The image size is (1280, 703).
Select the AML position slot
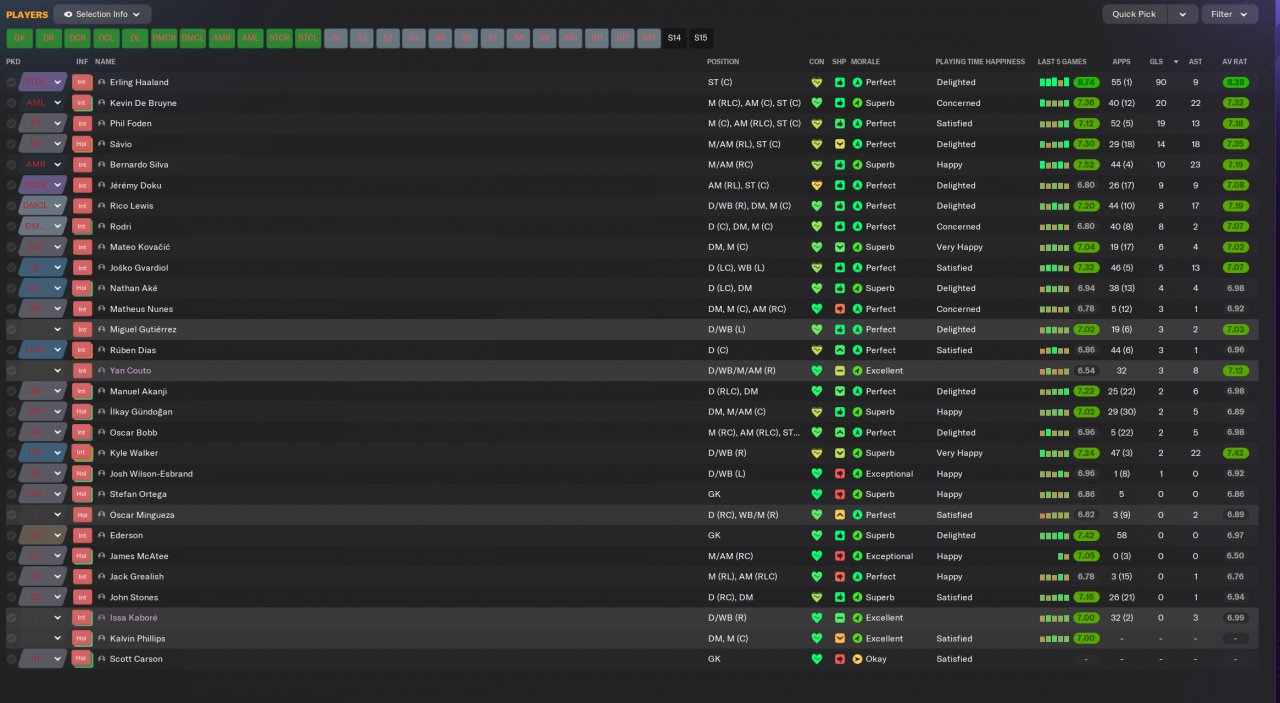250,38
